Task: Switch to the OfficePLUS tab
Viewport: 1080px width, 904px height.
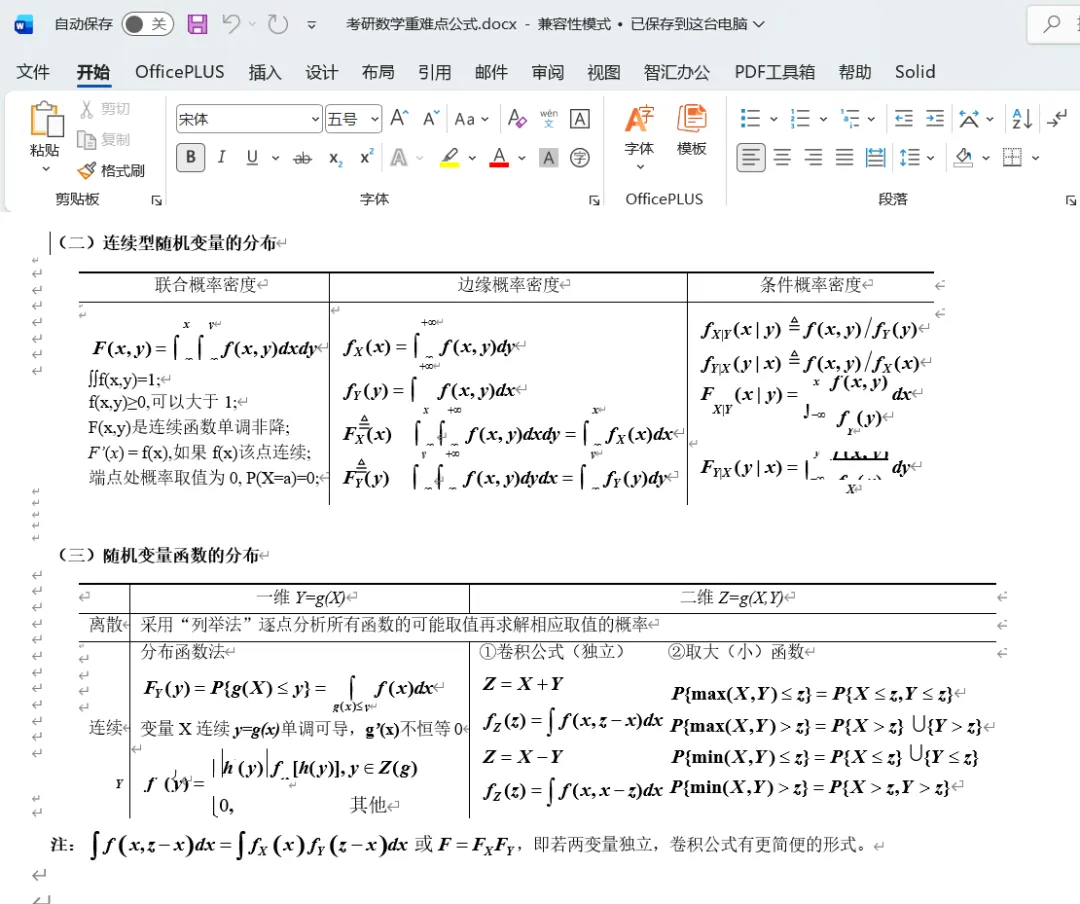Action: click(x=179, y=72)
